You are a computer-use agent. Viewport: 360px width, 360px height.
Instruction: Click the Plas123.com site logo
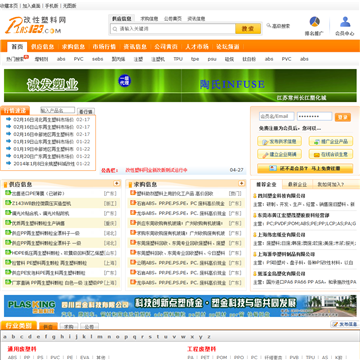point(35,25)
